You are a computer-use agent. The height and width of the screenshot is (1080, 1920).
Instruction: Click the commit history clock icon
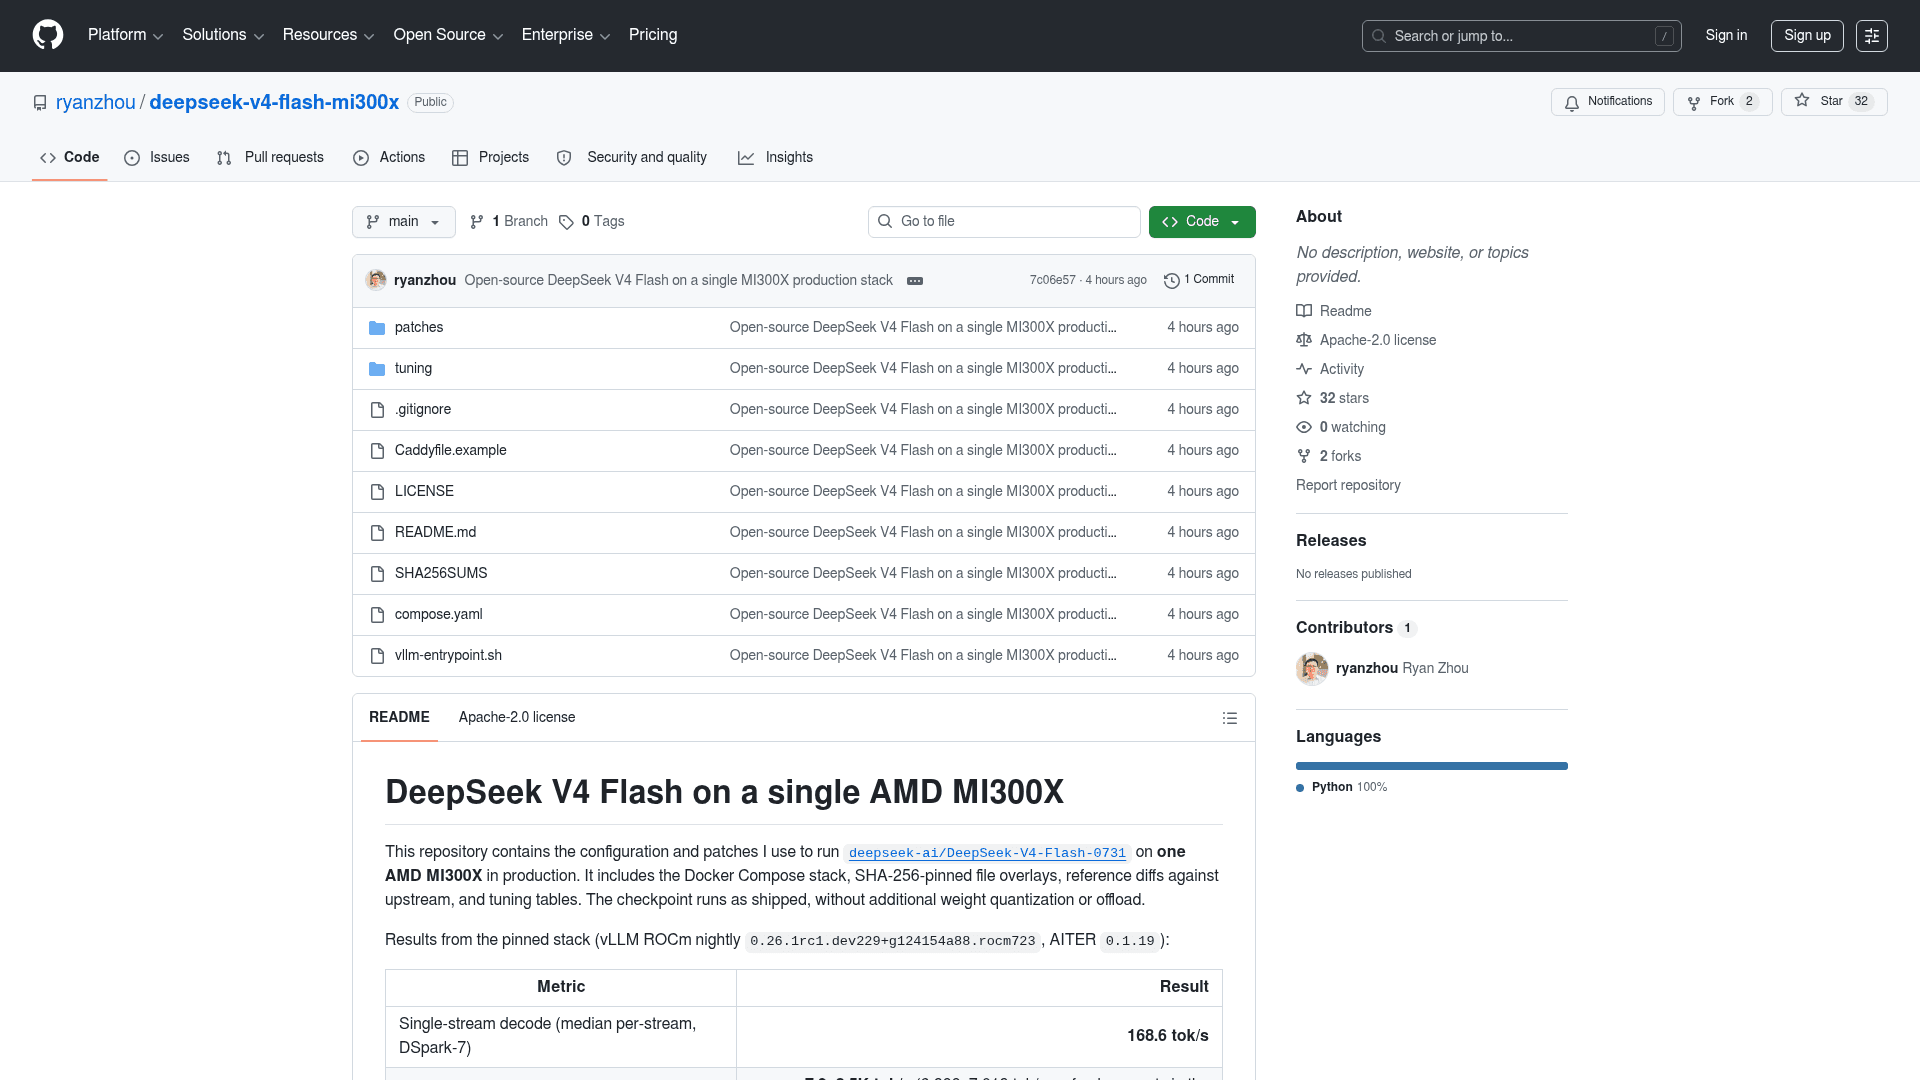1172,280
